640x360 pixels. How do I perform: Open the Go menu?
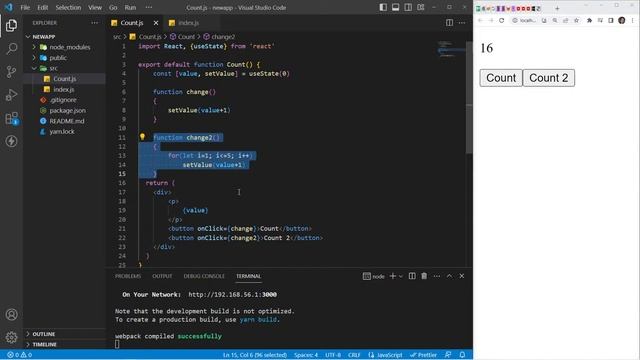pyautogui.click(x=113, y=7)
